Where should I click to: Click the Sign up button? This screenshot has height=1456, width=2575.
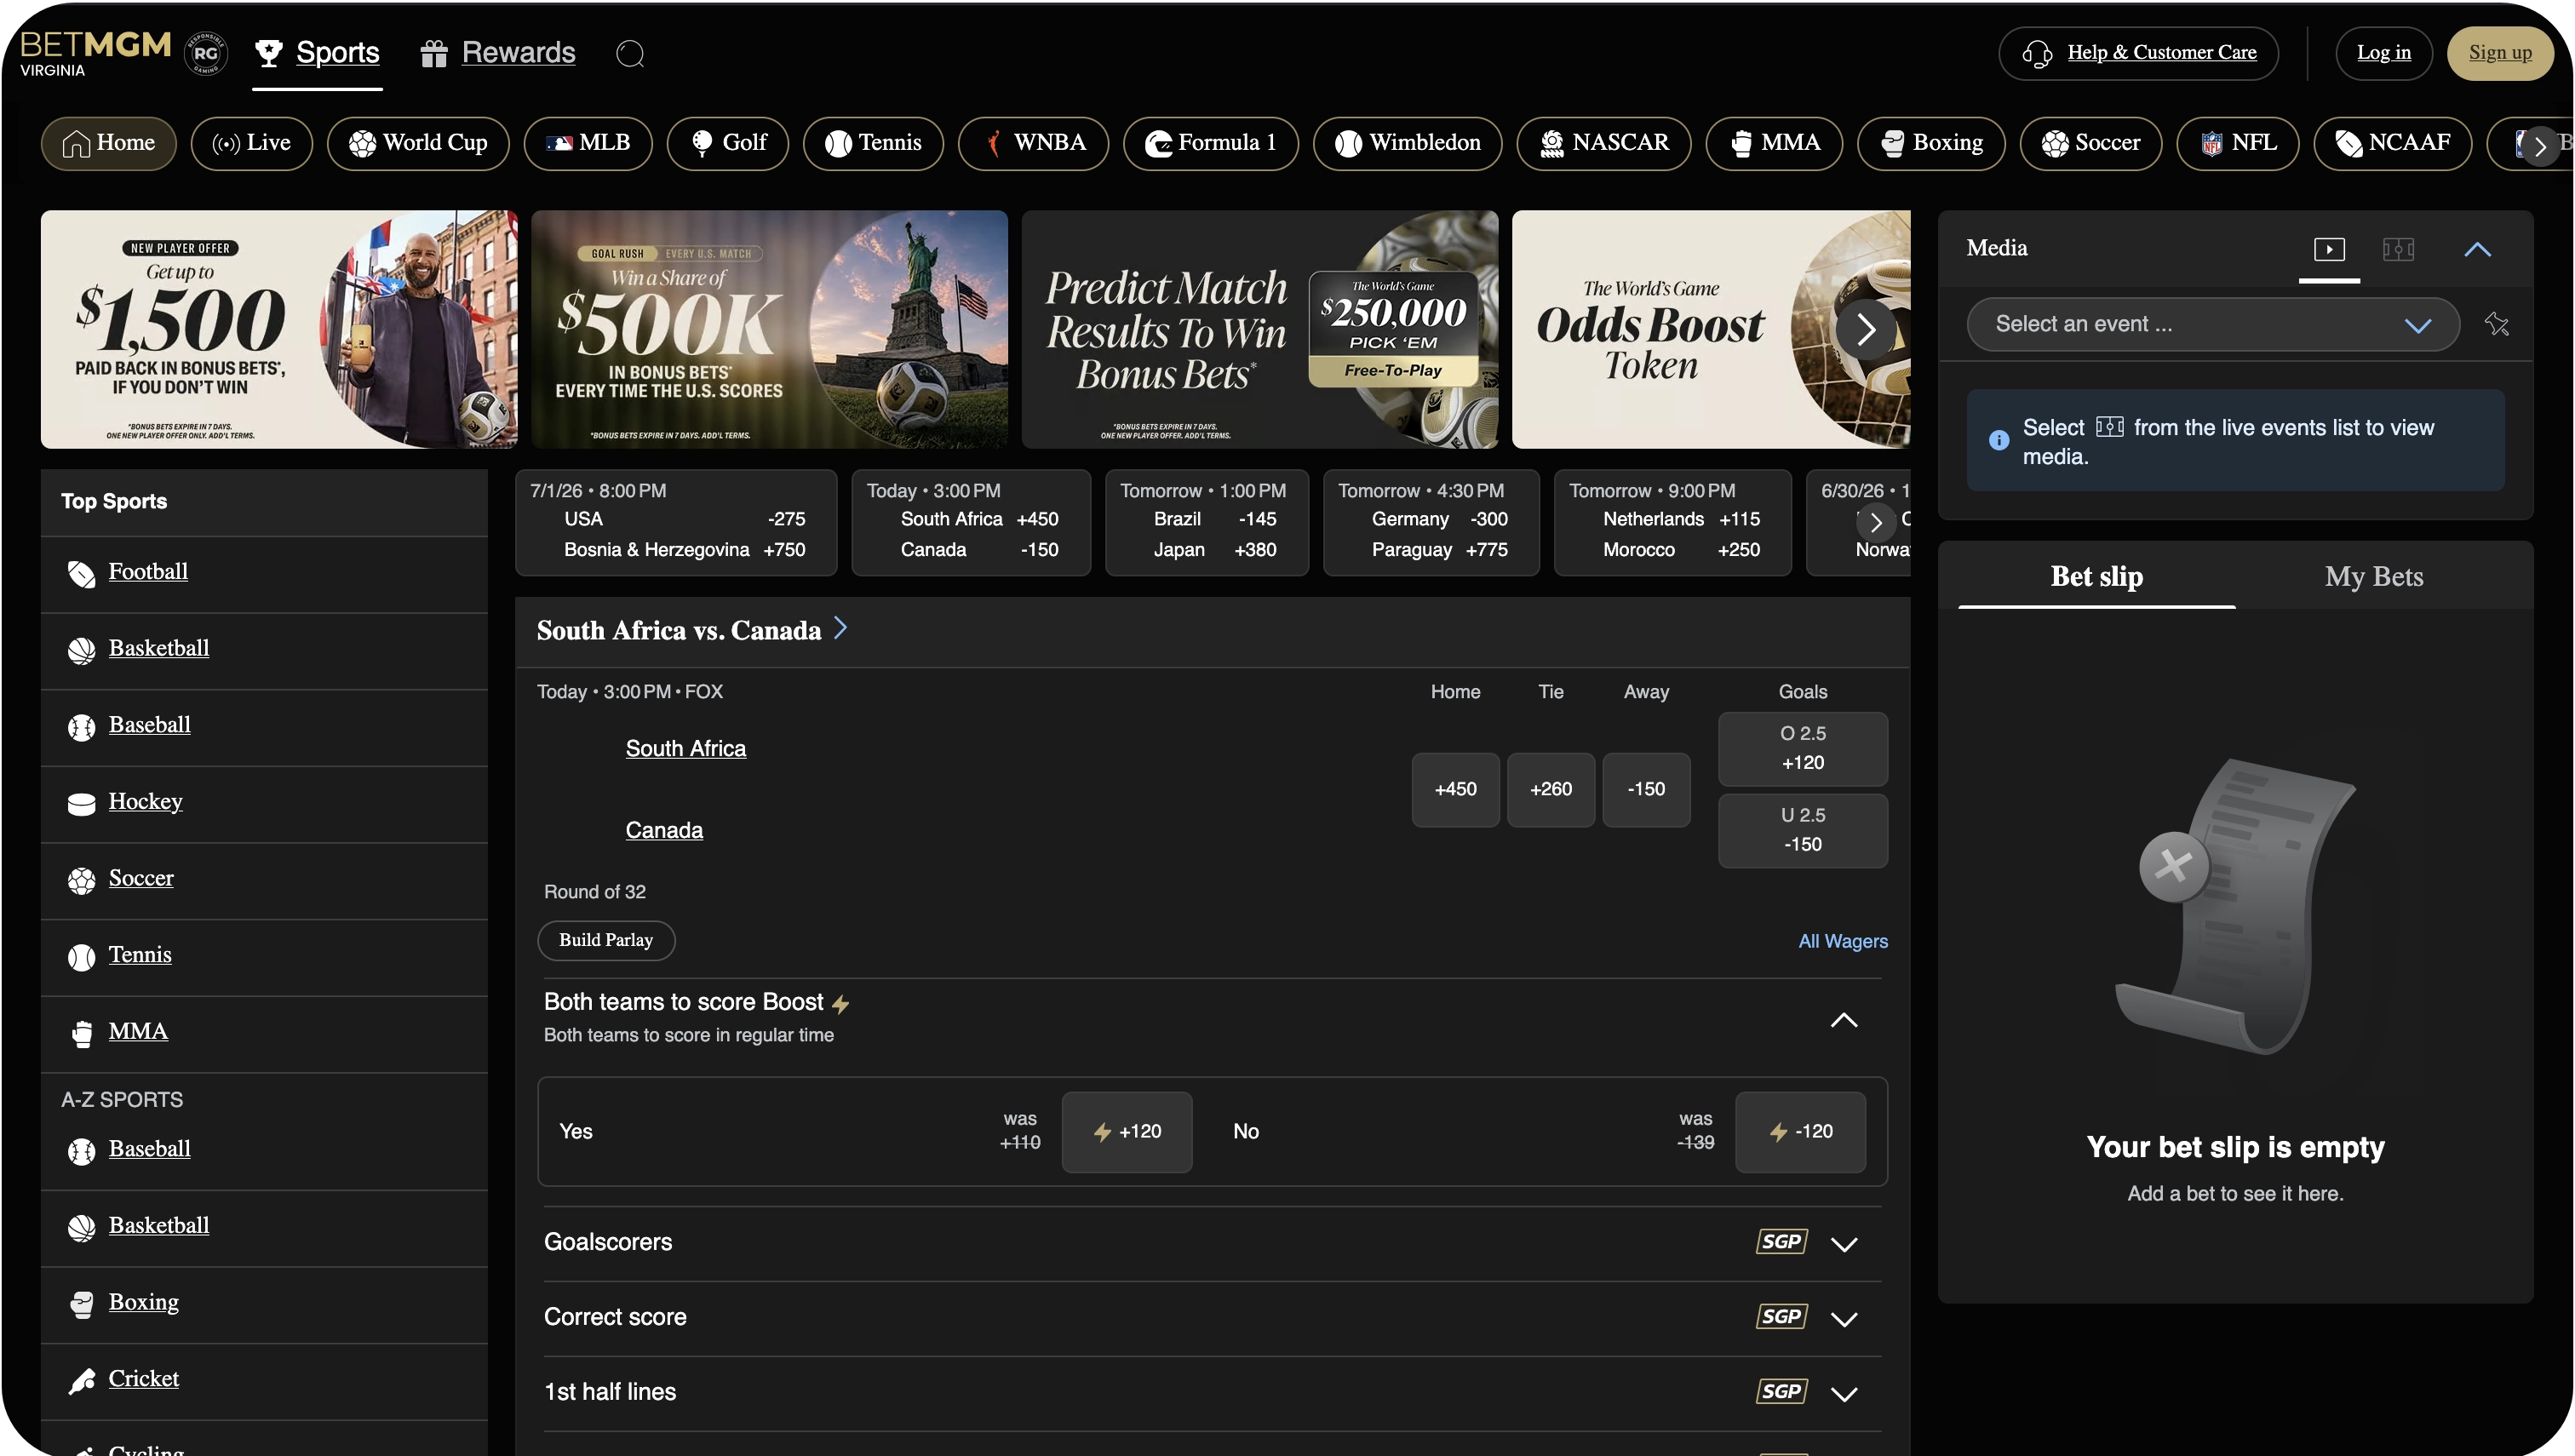pos(2499,53)
